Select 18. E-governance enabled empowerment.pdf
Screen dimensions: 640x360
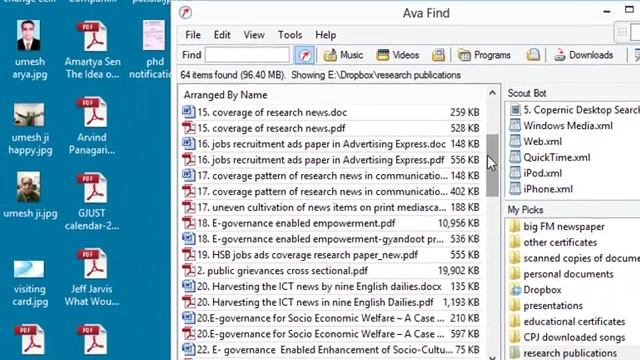[x=331, y=223]
